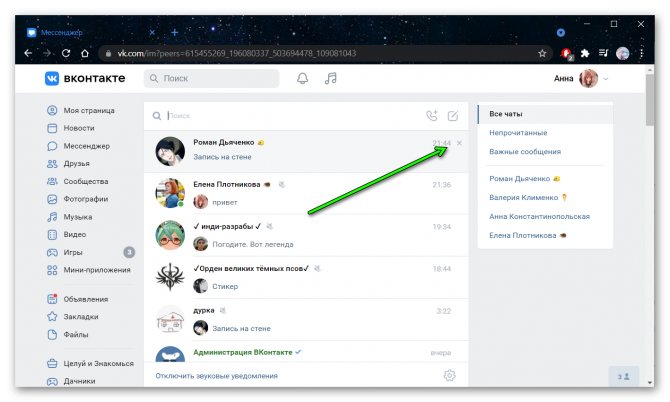
Task: Open Закладки in sidebar
Action: [73, 317]
